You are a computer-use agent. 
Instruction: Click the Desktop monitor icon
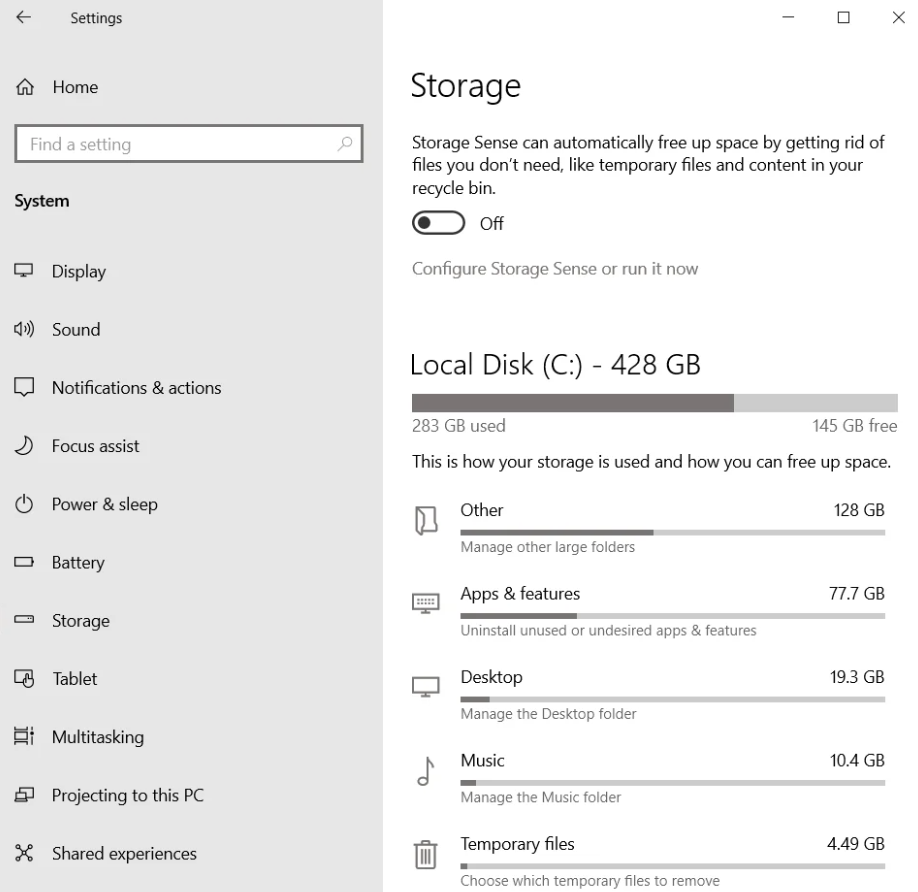pos(426,687)
